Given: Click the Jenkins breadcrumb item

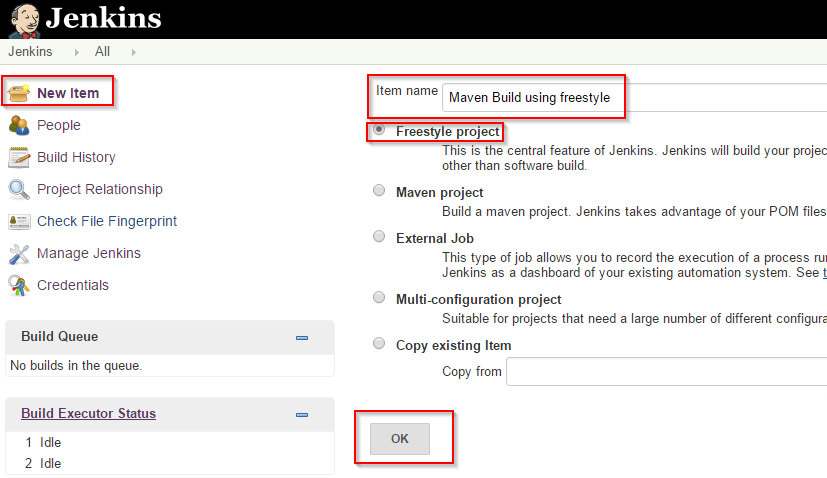Looking at the screenshot, I should coord(30,52).
